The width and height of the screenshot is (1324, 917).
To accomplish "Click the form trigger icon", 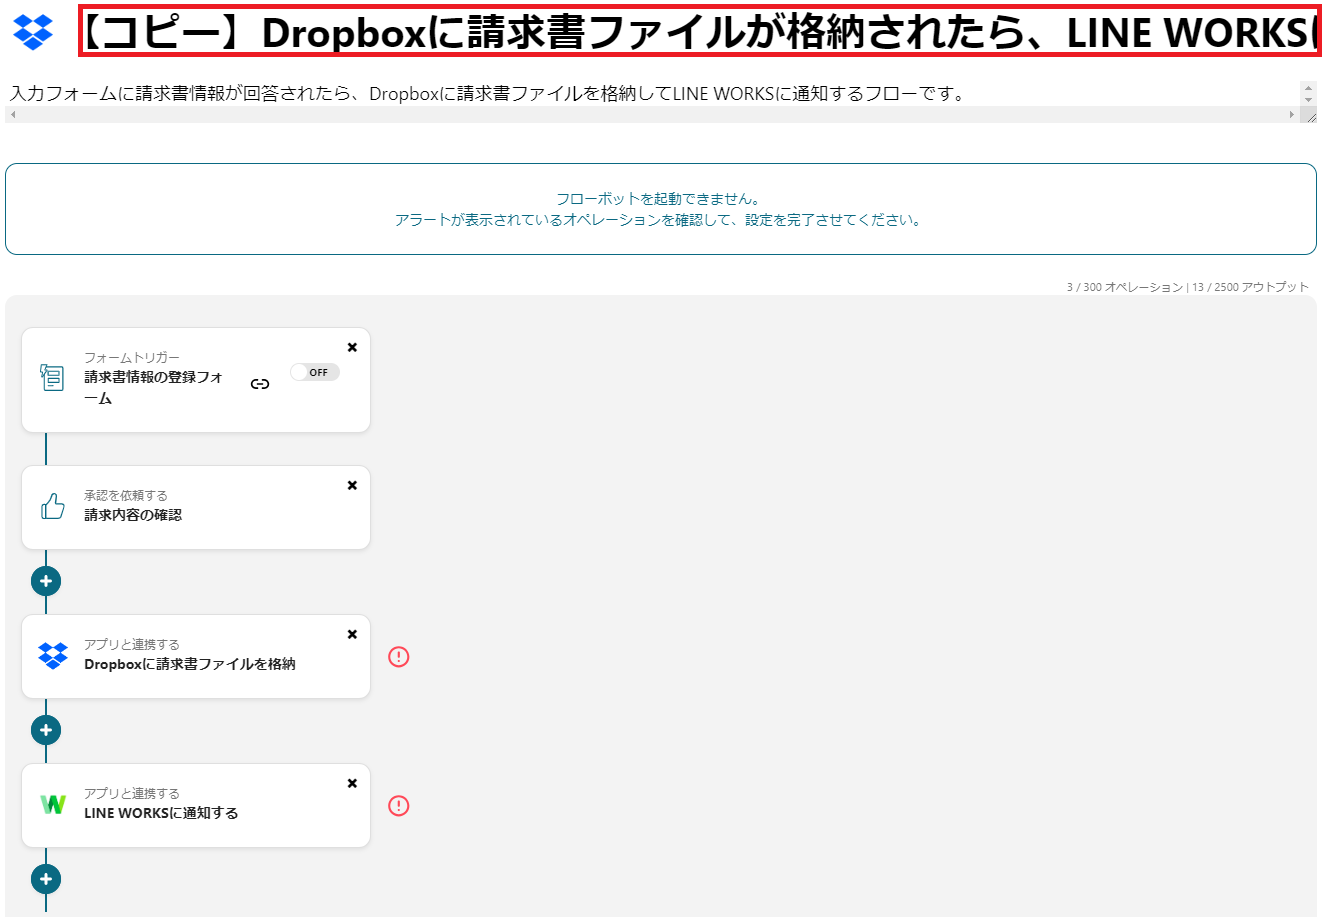I will (x=52, y=377).
